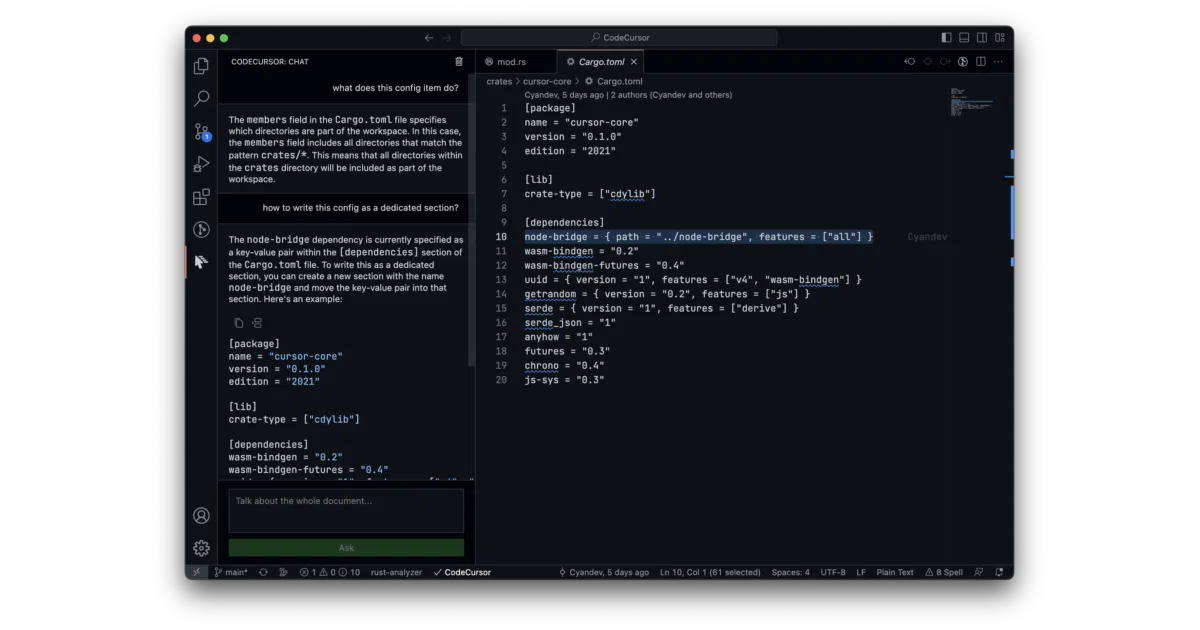Viewport: 1200px width, 630px height.
Task: Click the js-sys = "0.3" line
Action: pos(564,380)
